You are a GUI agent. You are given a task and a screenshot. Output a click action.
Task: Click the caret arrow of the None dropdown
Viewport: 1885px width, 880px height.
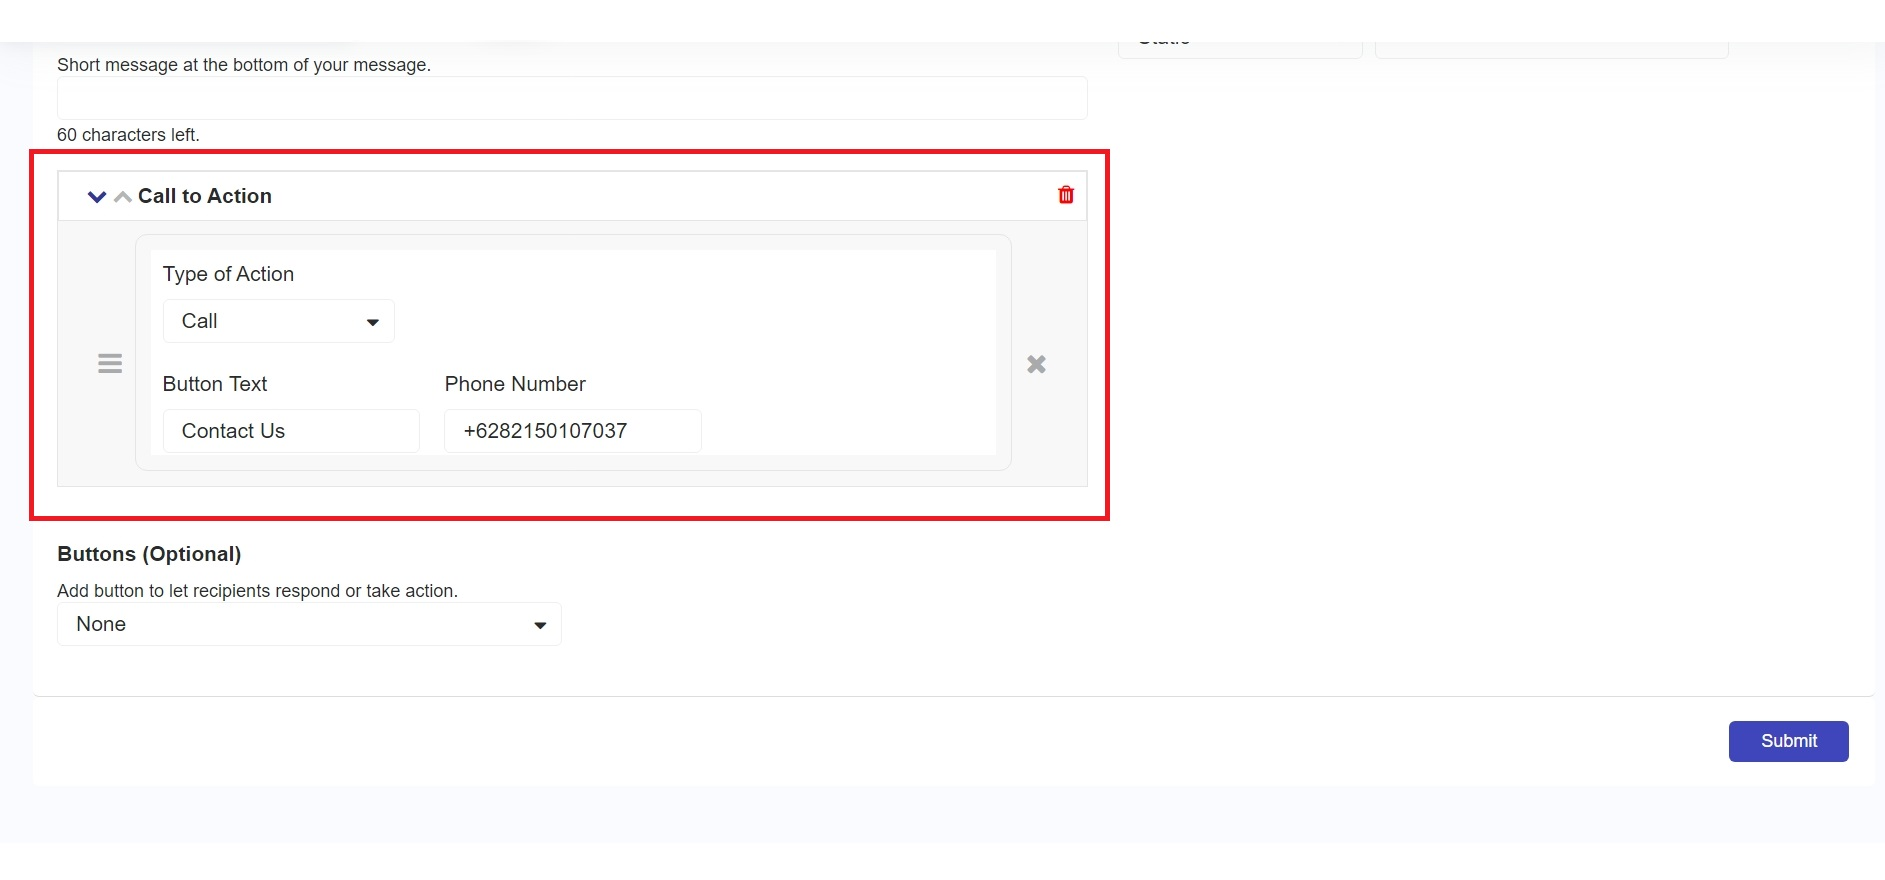540,625
